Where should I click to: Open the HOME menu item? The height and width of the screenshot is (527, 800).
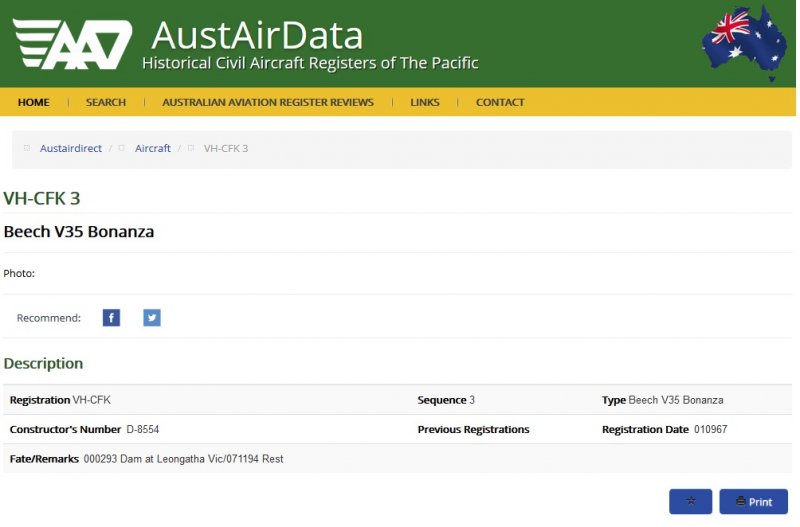pyautogui.click(x=34, y=102)
